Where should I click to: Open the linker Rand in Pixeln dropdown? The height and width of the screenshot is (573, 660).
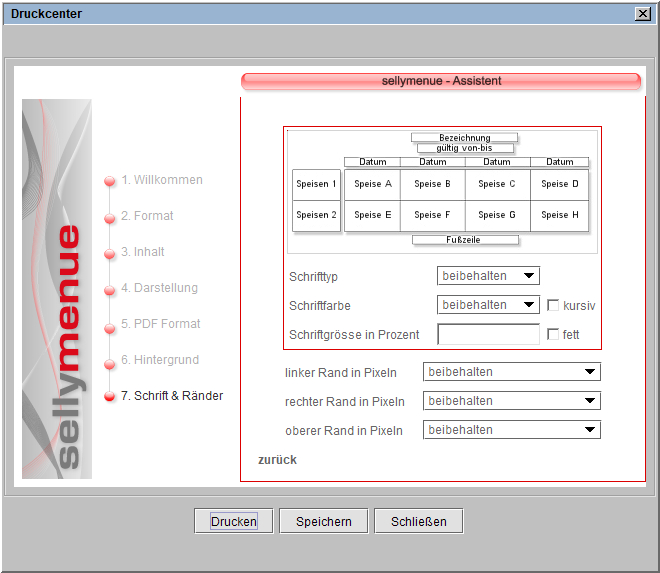pyautogui.click(x=511, y=372)
